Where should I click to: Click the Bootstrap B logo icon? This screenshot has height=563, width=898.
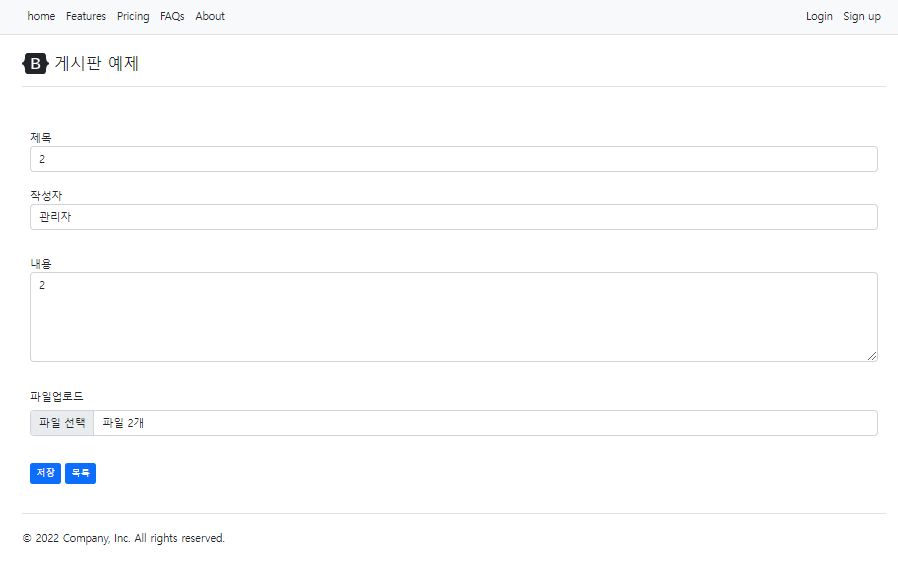click(x=36, y=64)
